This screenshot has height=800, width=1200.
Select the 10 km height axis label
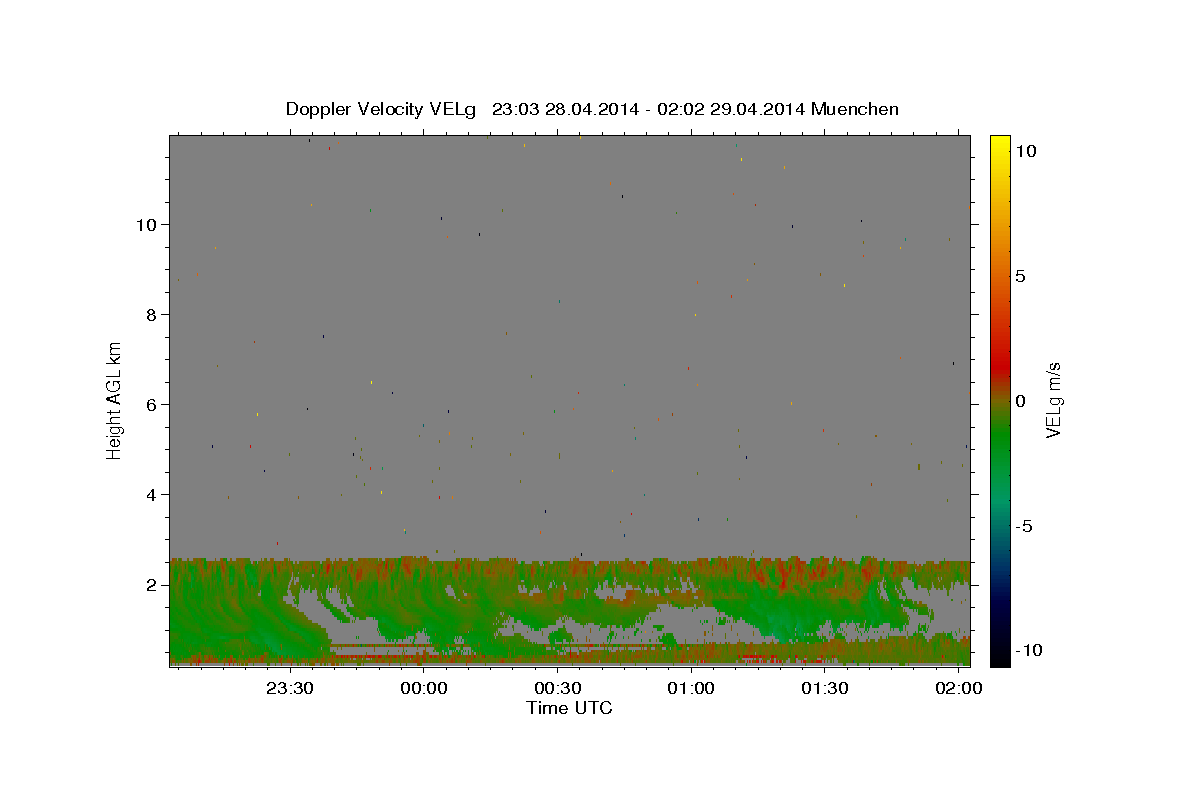pyautogui.click(x=145, y=224)
